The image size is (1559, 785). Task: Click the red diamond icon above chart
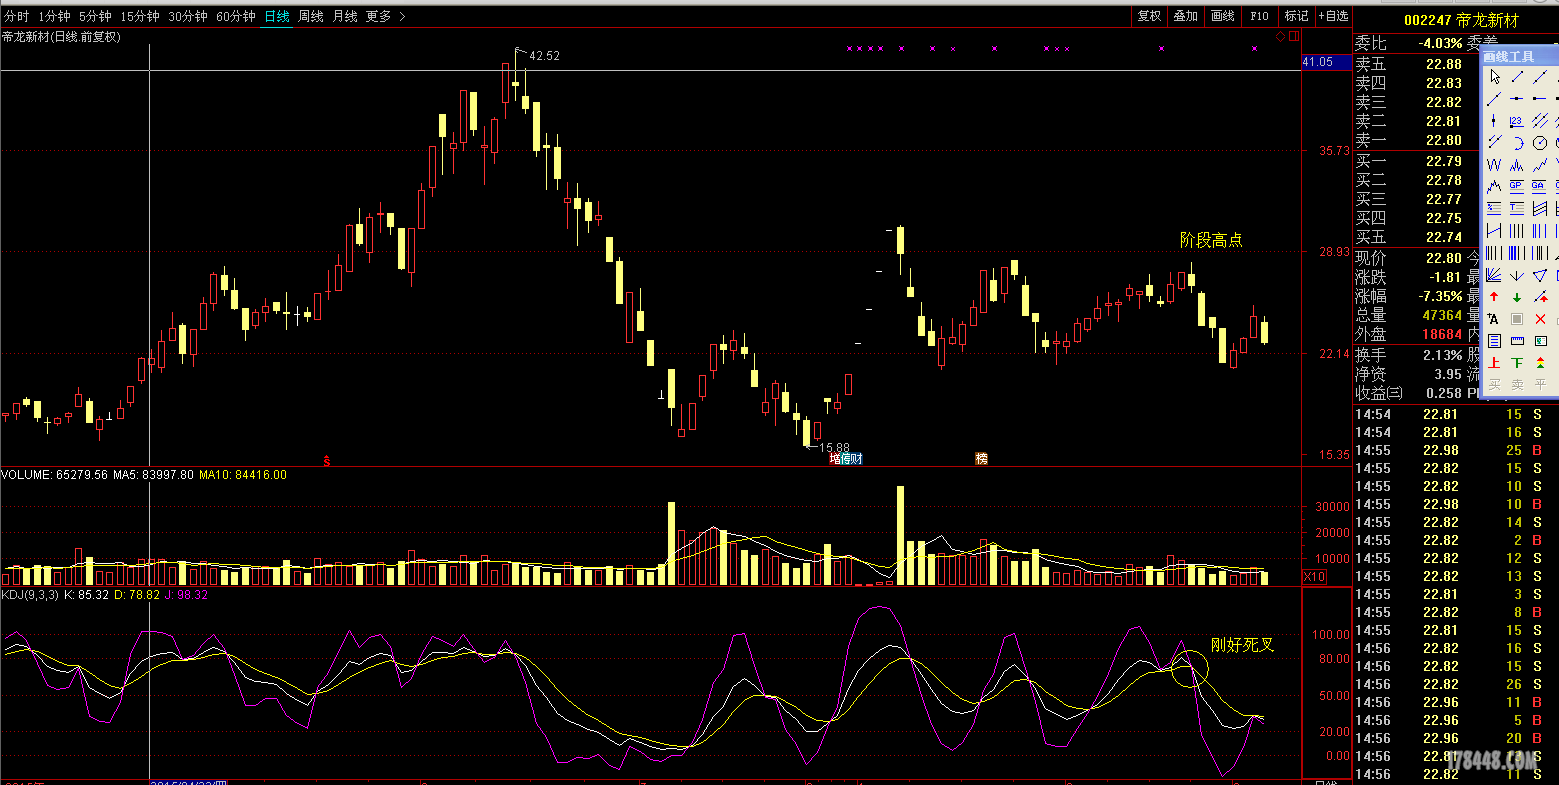click(x=1281, y=36)
